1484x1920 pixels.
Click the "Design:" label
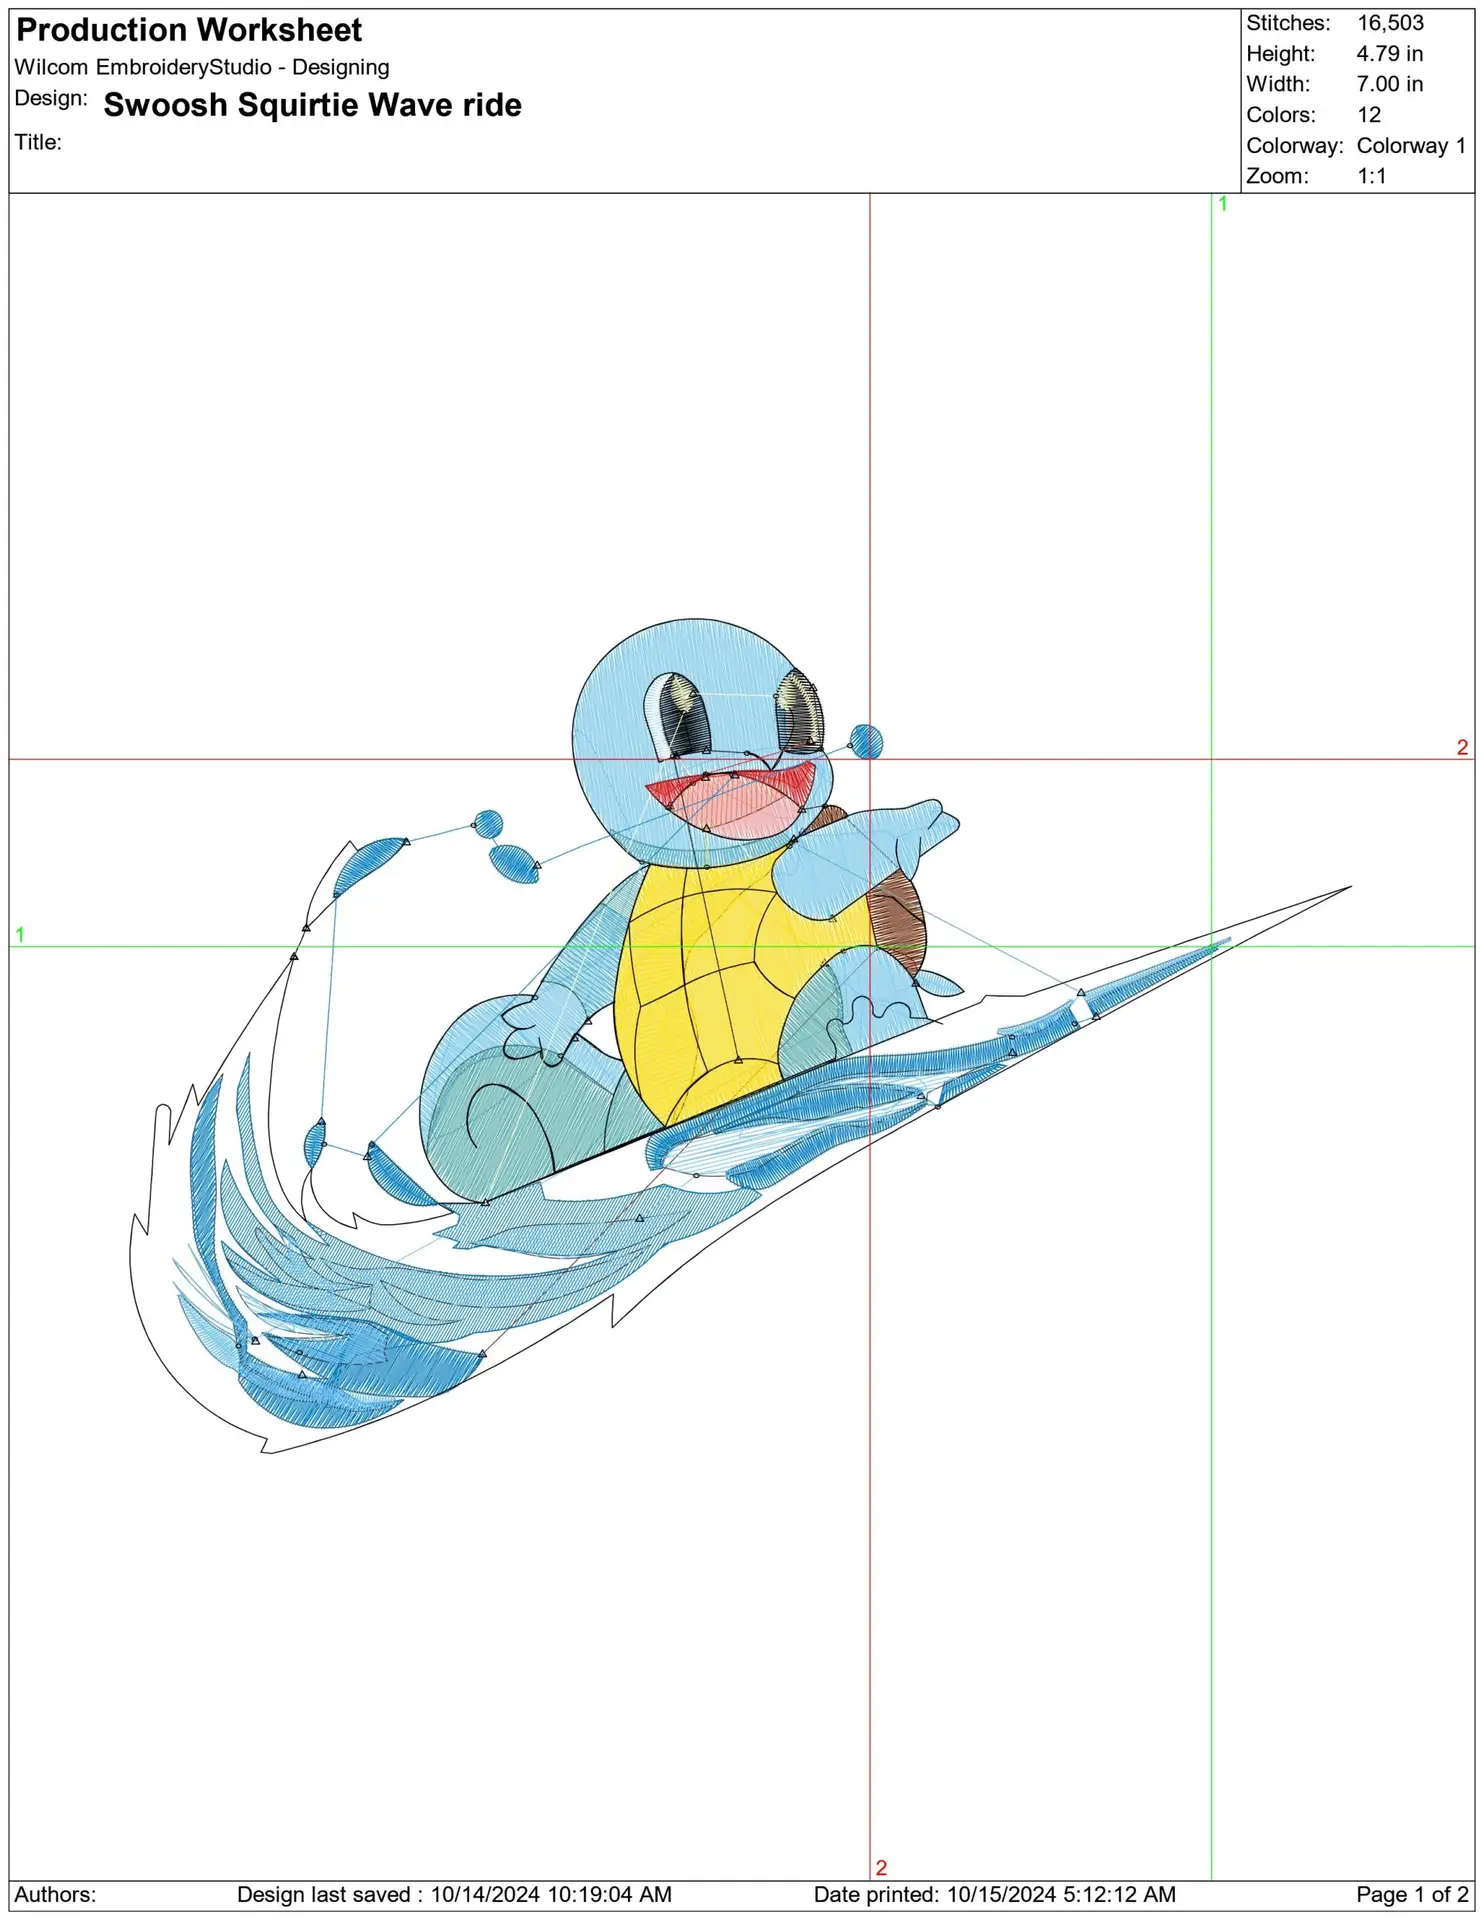point(51,99)
